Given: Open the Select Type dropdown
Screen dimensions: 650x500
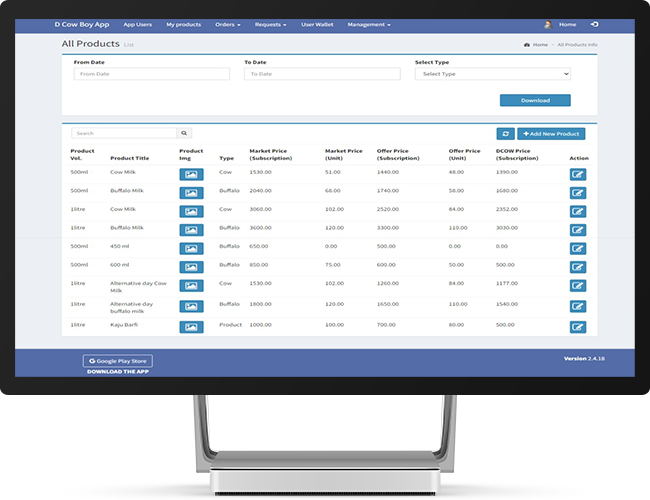Looking at the screenshot, I should pos(492,74).
